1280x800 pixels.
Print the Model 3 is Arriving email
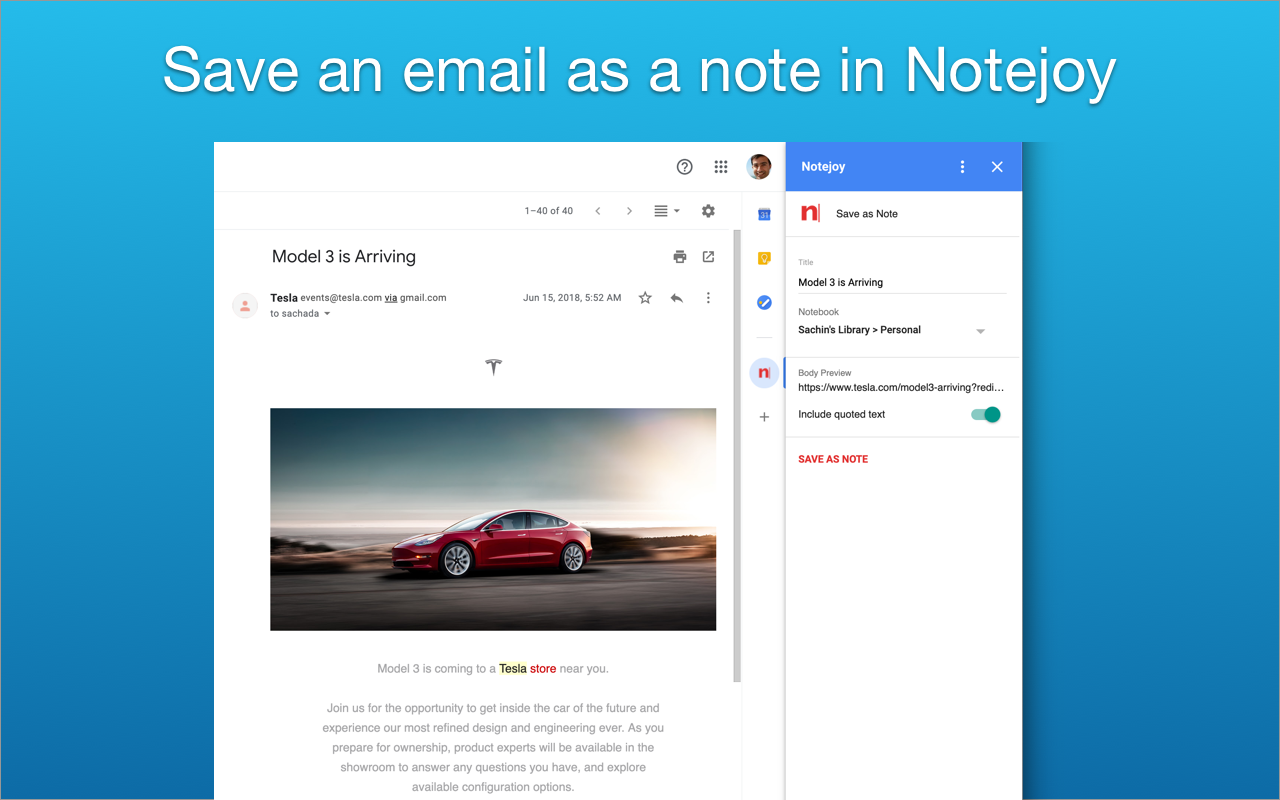tap(680, 257)
